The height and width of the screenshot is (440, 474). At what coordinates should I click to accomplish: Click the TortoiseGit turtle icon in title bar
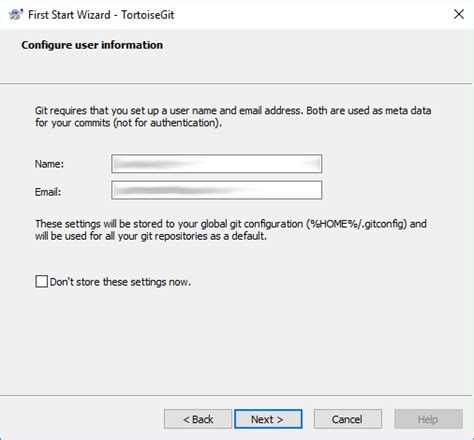coord(16,15)
